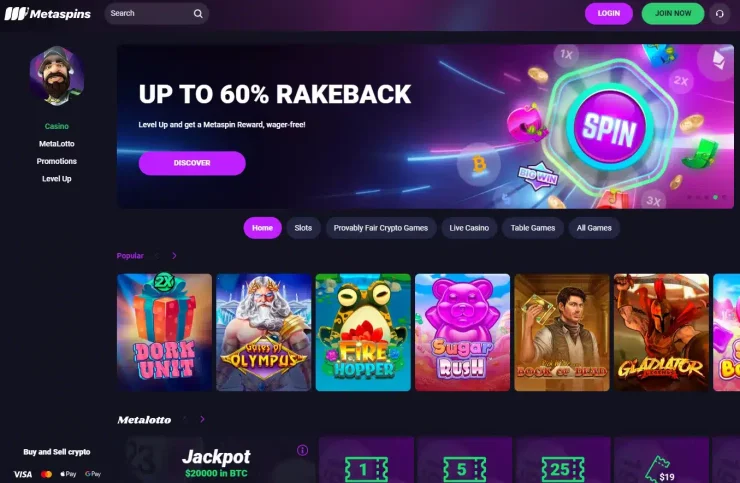The height and width of the screenshot is (483, 740).
Task: Open the Gates of Olympus game
Action: [x=263, y=332]
